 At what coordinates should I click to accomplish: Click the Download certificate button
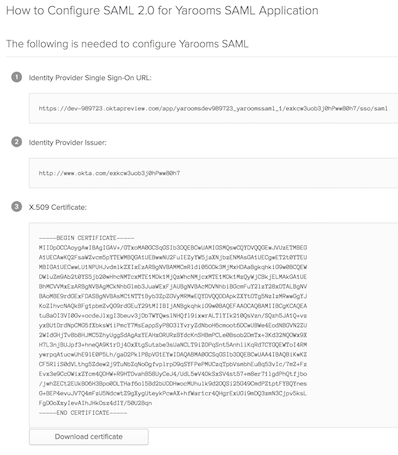click(x=89, y=437)
